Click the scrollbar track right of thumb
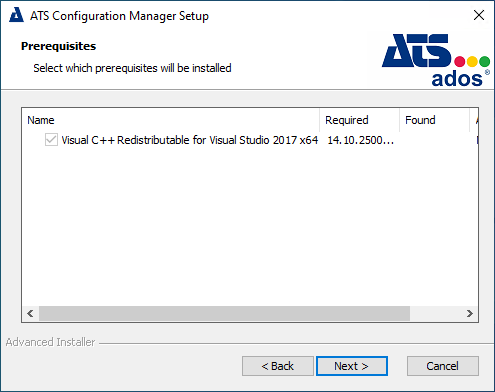The width and height of the screenshot is (495, 392). point(436,314)
